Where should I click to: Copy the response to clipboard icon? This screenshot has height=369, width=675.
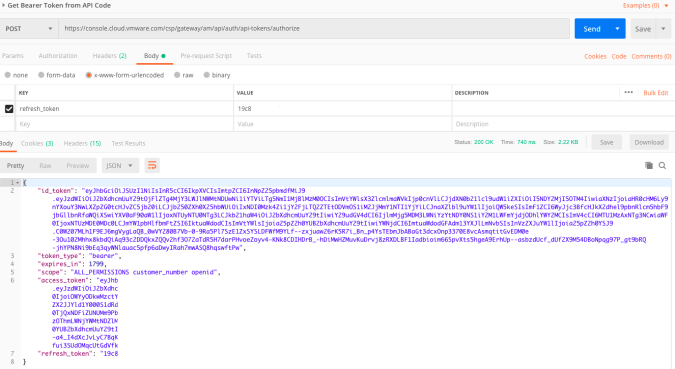[649, 165]
